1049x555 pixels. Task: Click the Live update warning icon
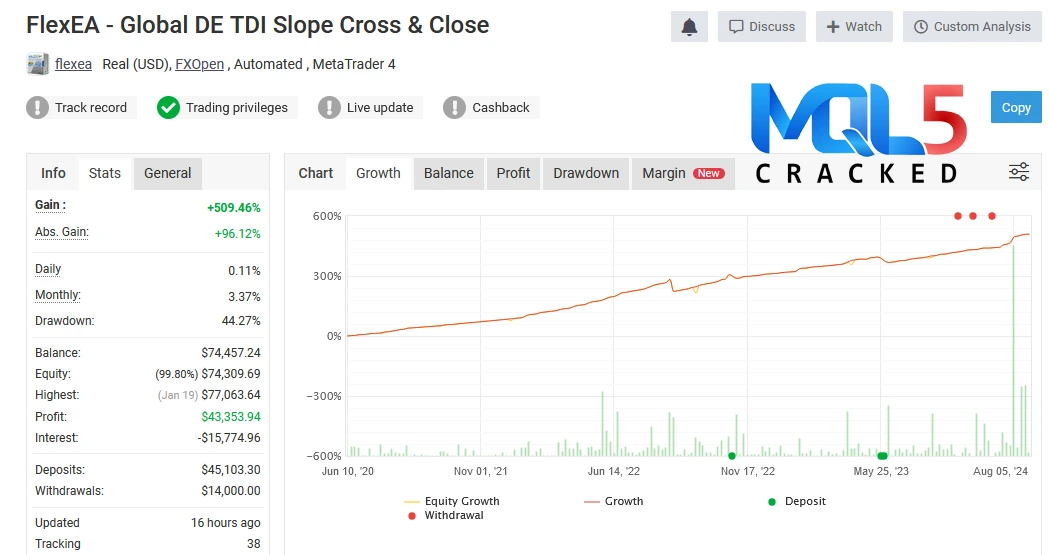[x=329, y=108]
